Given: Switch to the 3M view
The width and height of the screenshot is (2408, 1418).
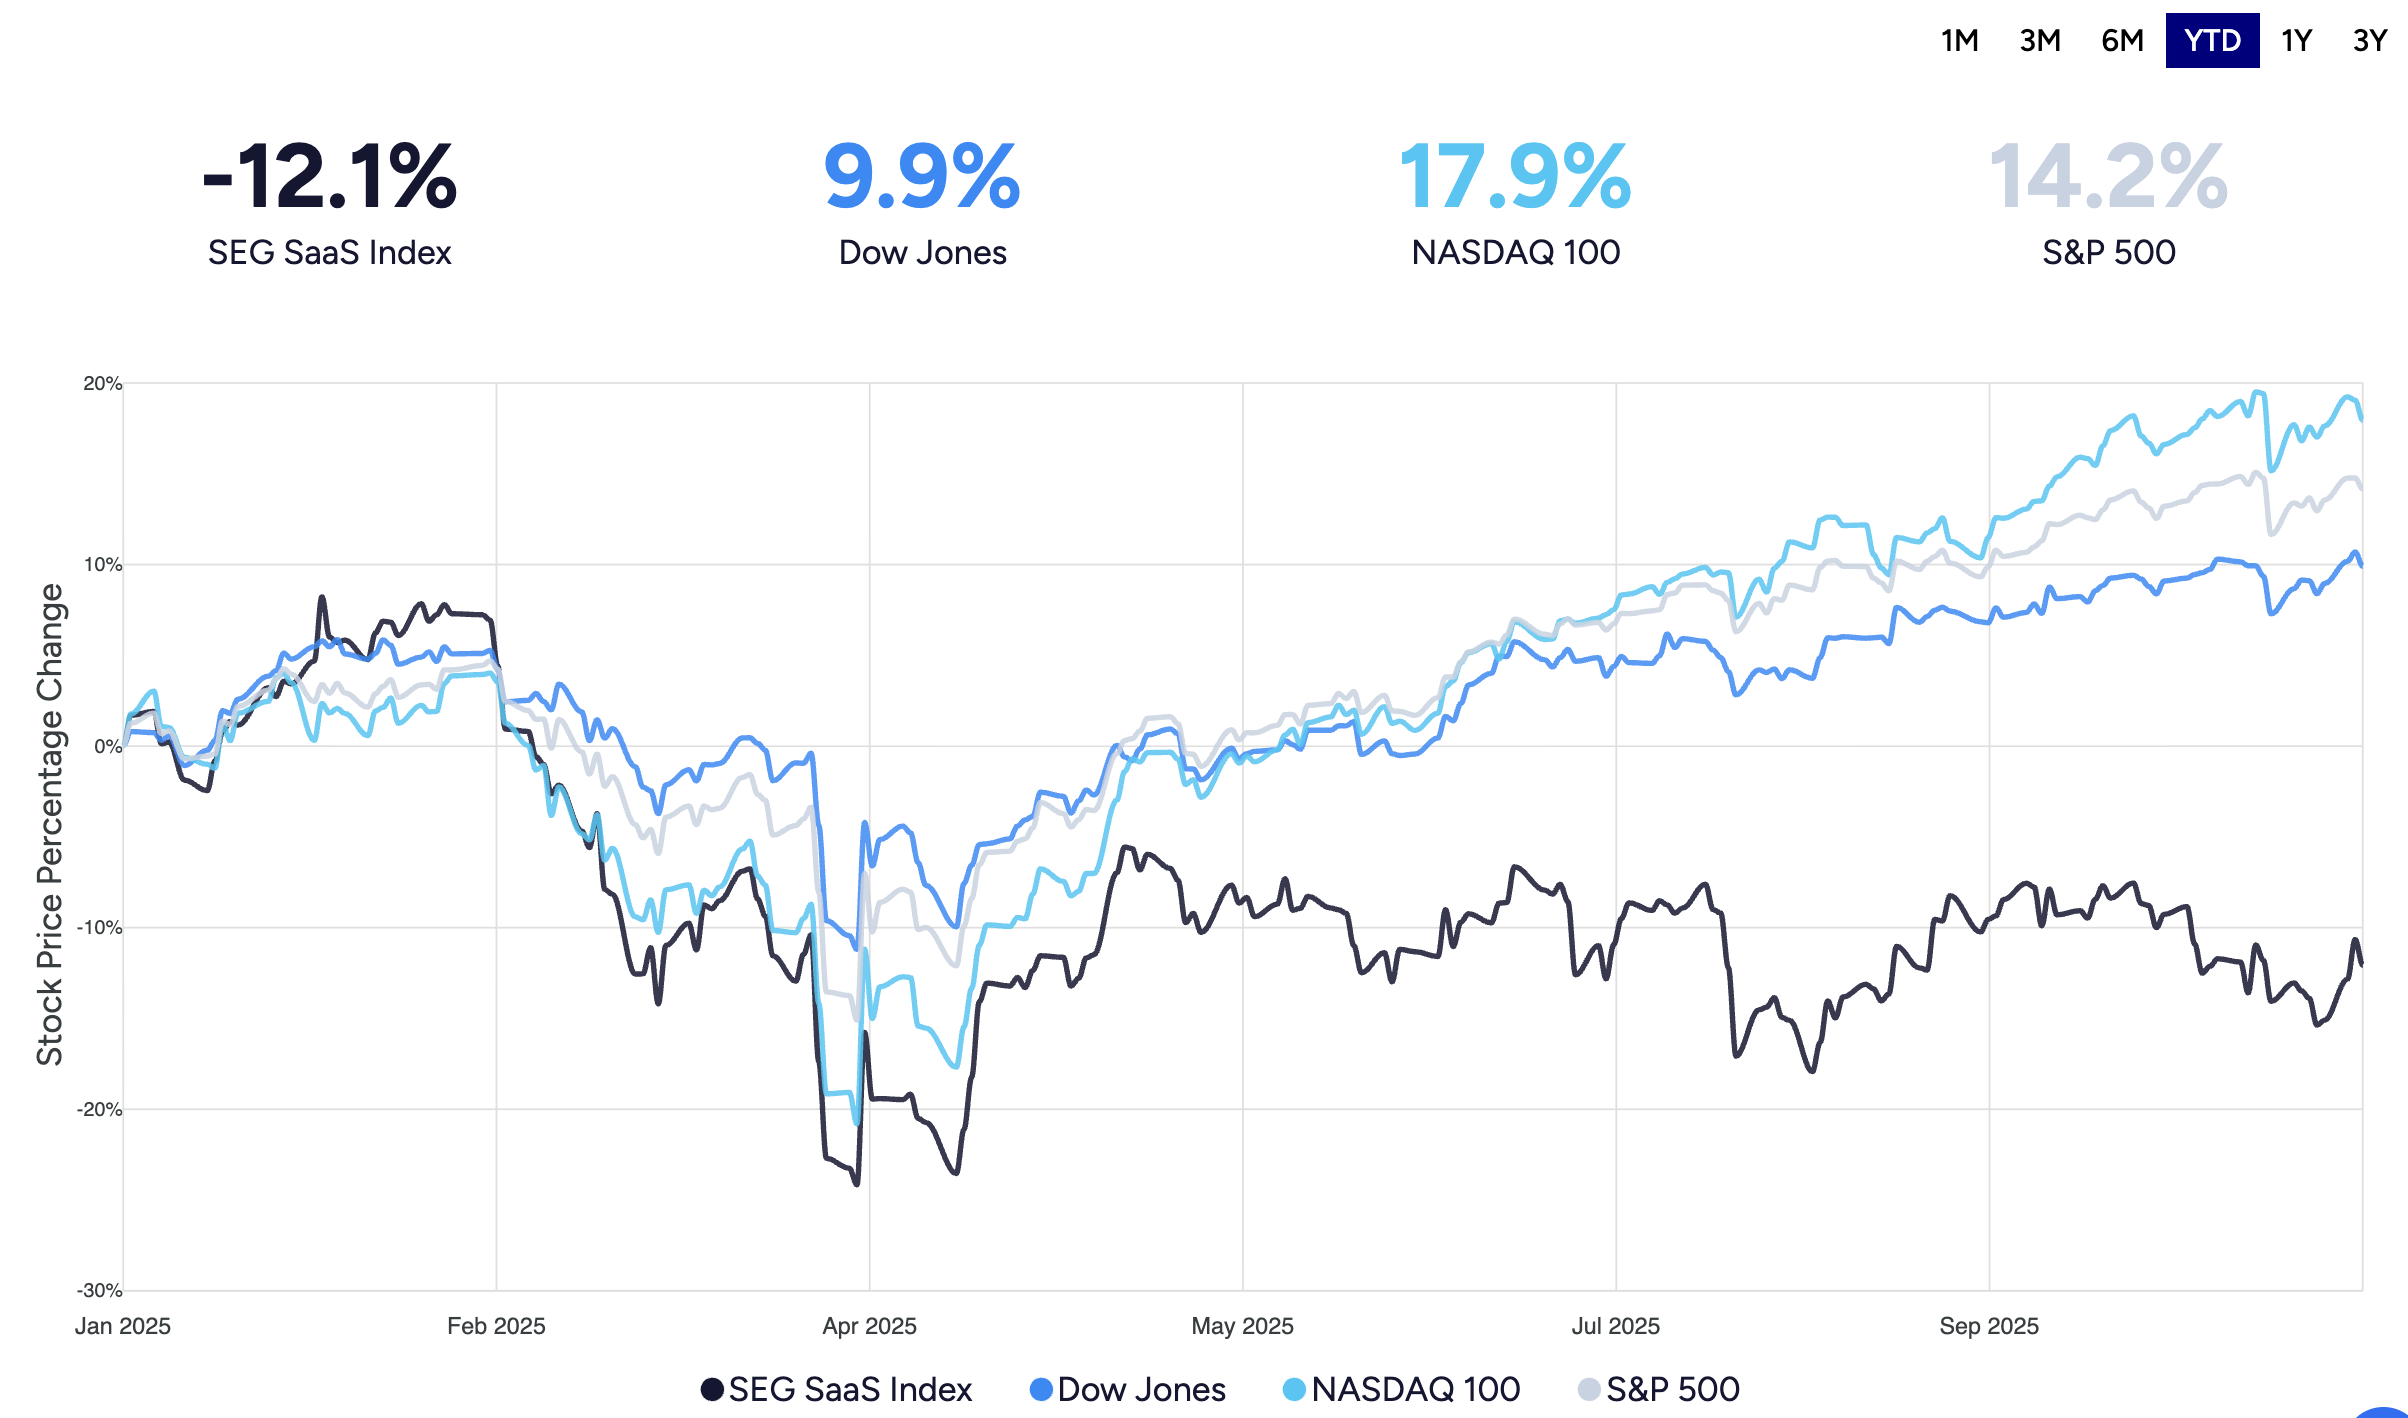Looking at the screenshot, I should coord(2040,40).
